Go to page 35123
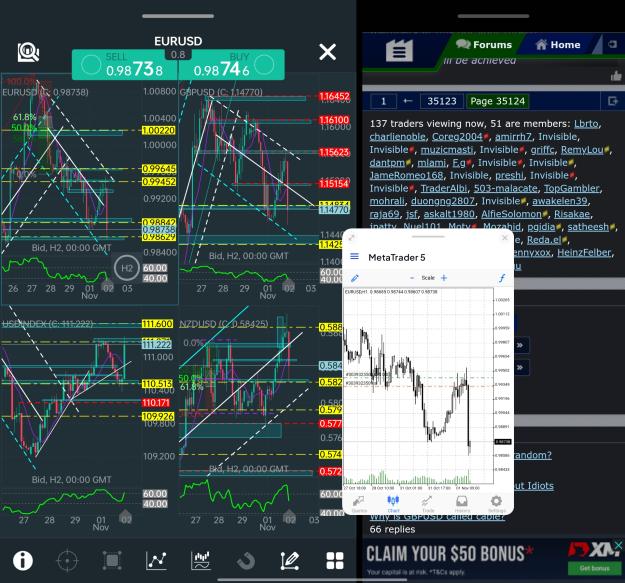The width and height of the screenshot is (625, 583). click(x=442, y=101)
